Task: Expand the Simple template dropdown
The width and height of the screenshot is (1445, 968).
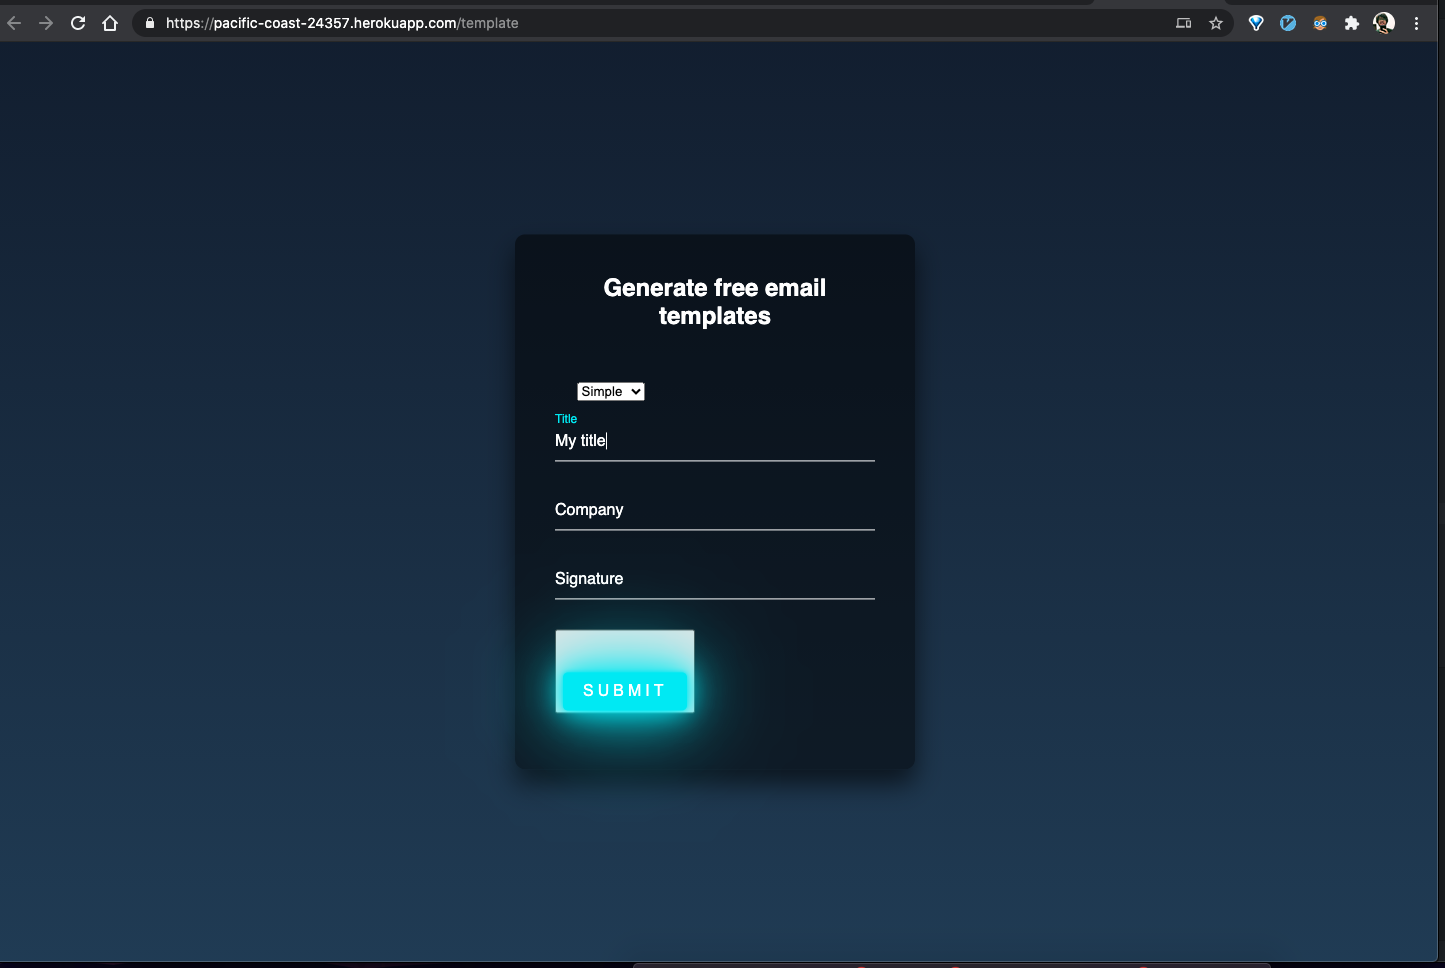Action: click(x=611, y=392)
